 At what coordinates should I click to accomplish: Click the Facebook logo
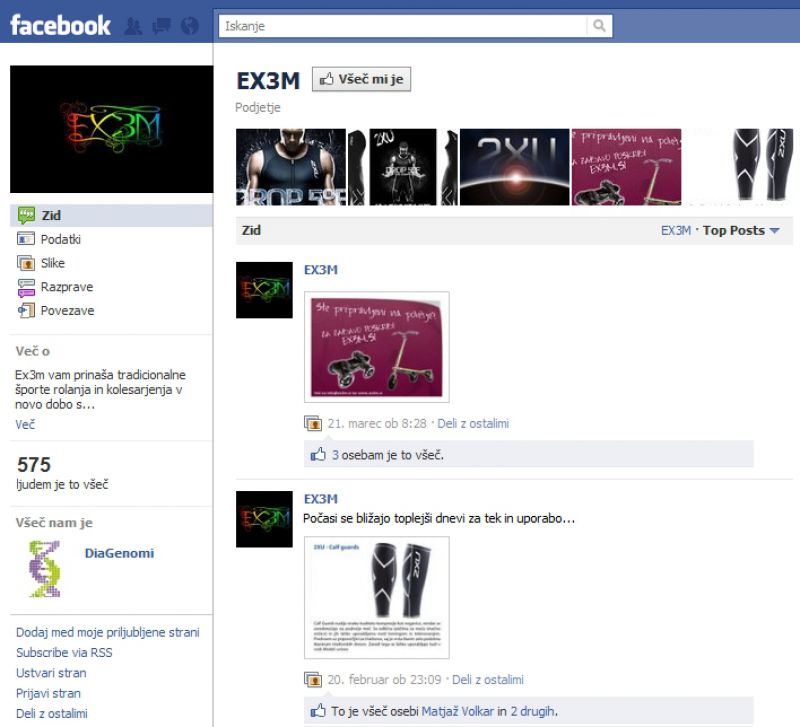(x=60, y=25)
